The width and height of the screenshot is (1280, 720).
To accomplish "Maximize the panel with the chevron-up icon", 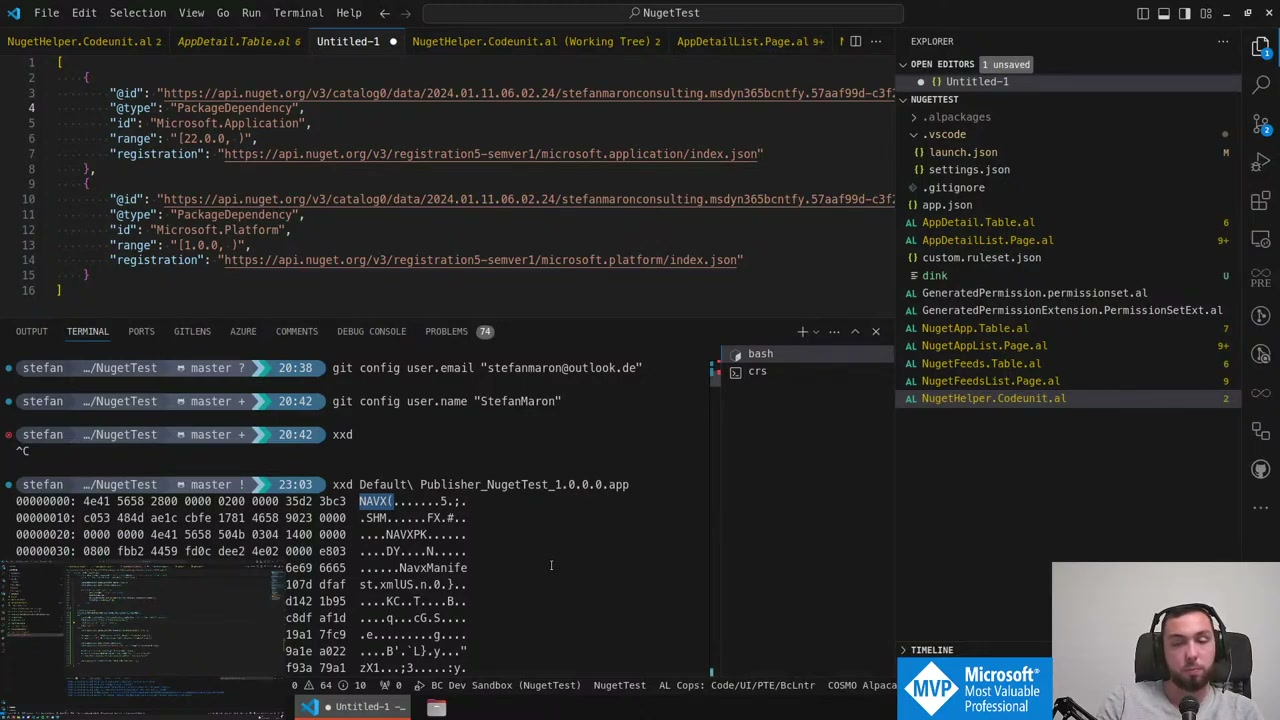I will click(855, 331).
